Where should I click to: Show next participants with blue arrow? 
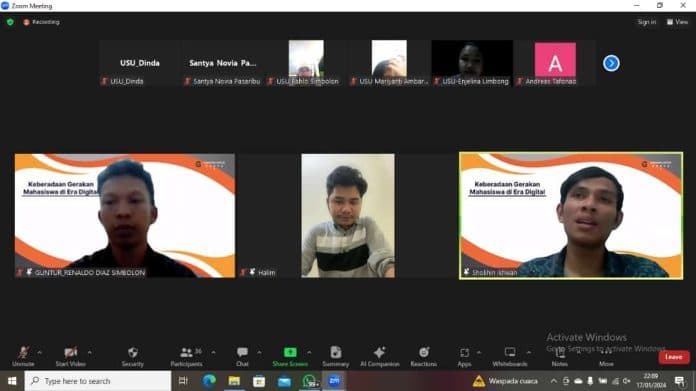[611, 63]
